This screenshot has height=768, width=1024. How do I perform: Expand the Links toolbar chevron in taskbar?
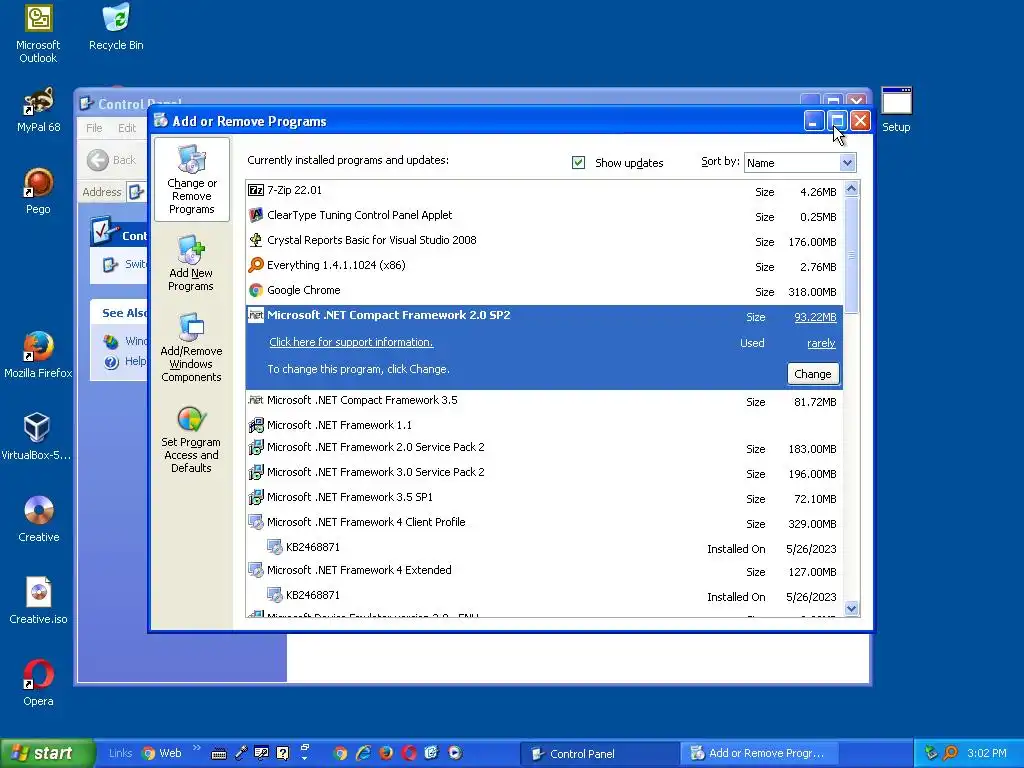click(x=197, y=748)
